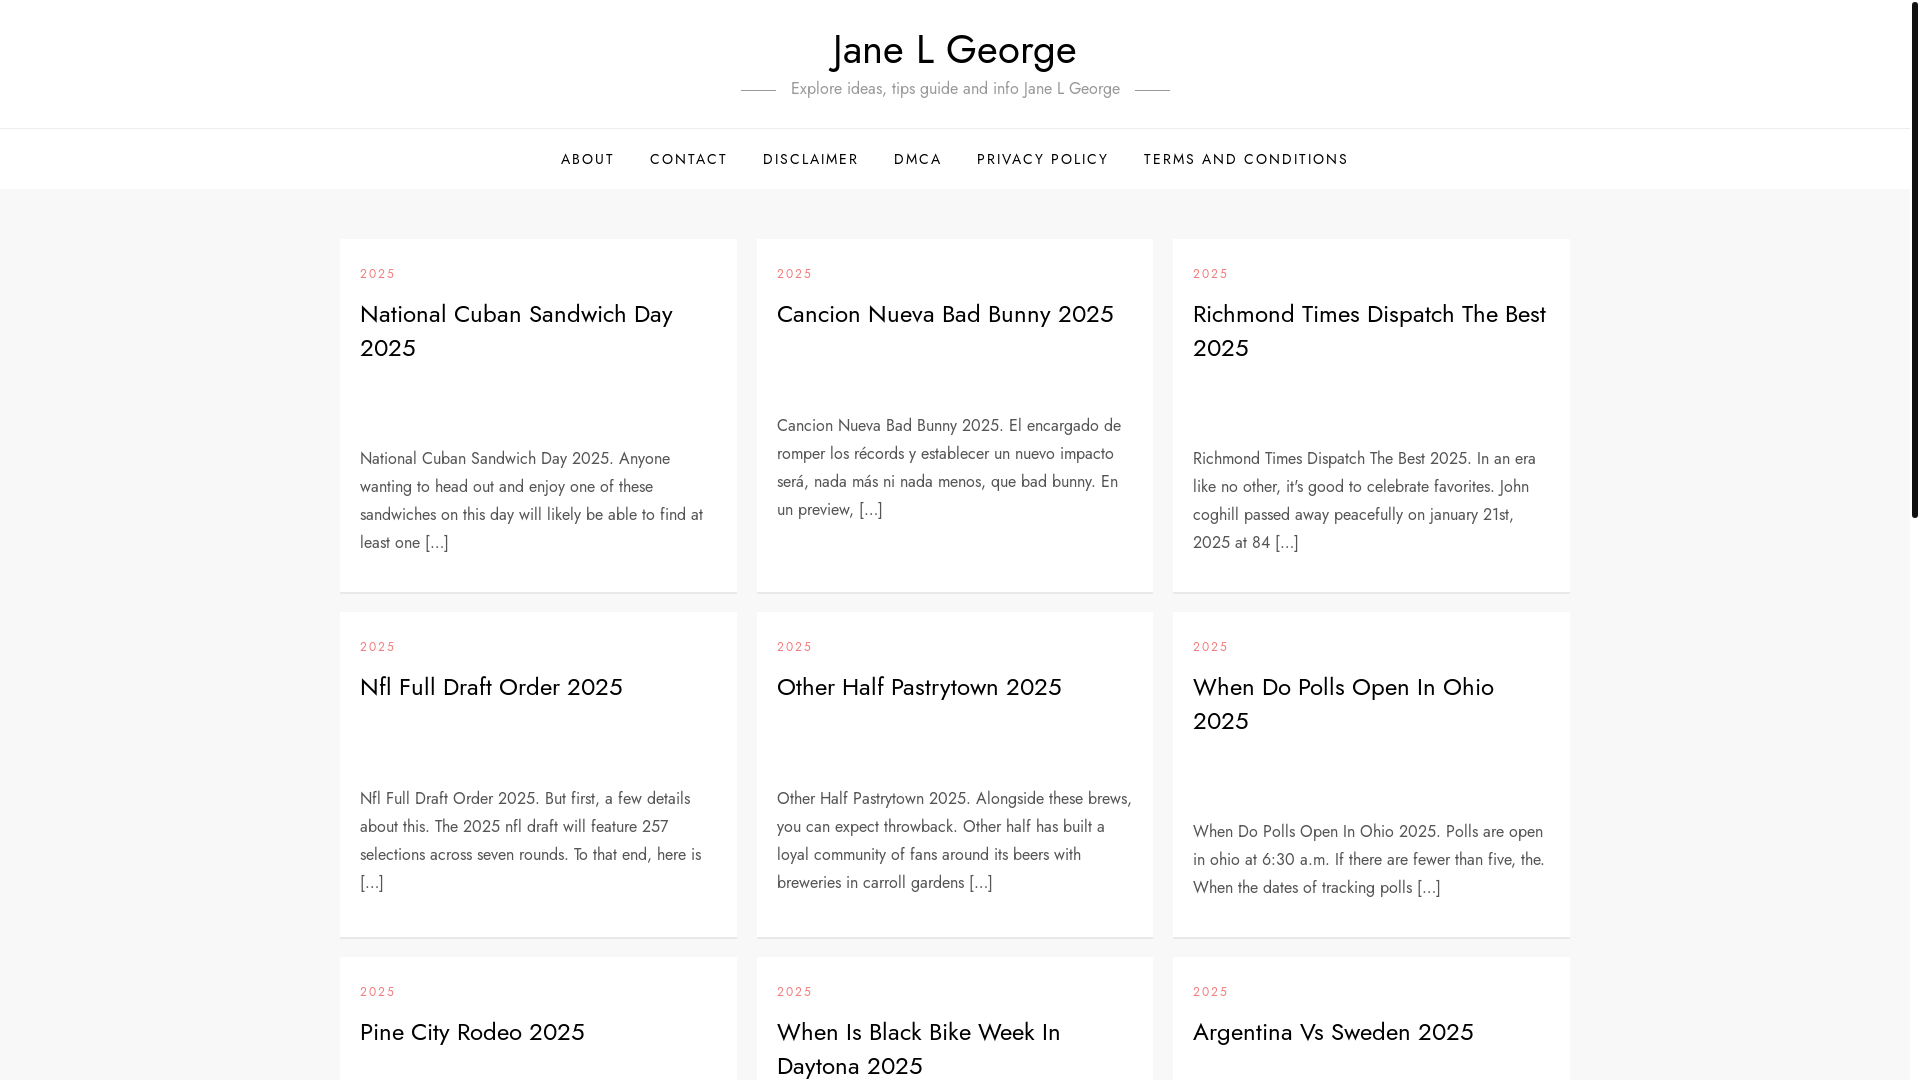
Task: Select the DMCA menu item
Action: 917,159
